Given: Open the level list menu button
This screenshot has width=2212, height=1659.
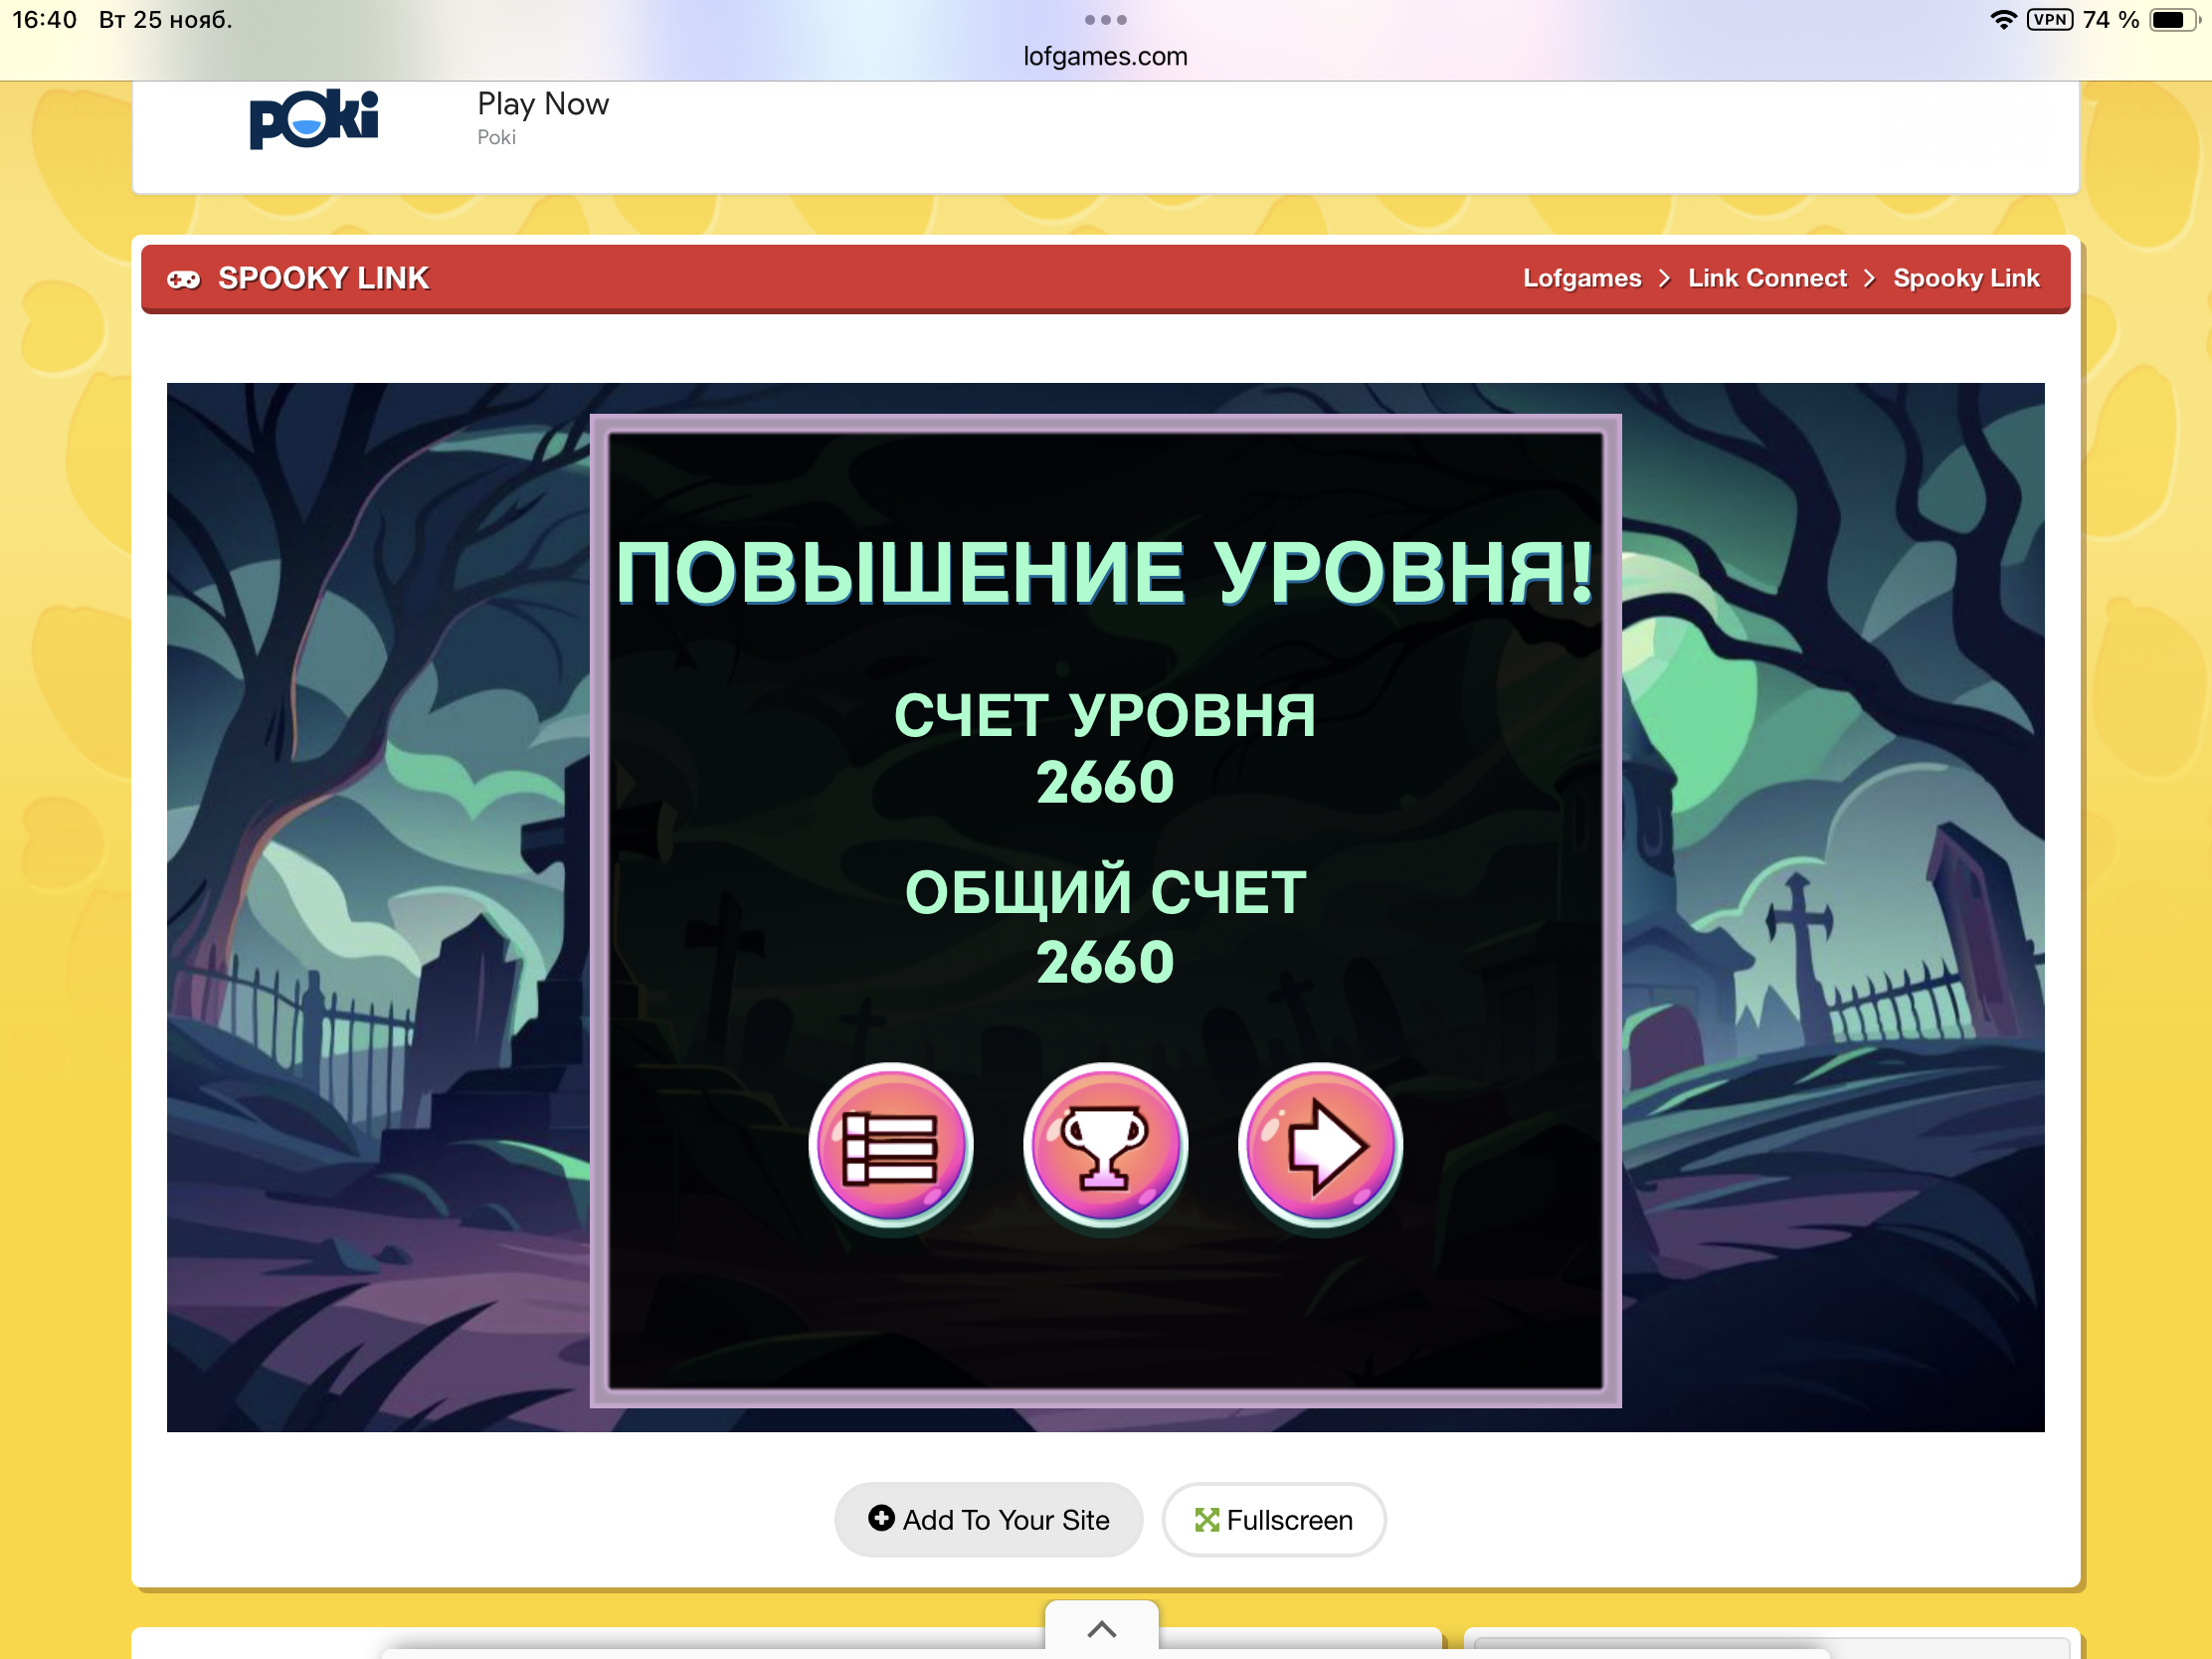Looking at the screenshot, I should [890, 1145].
